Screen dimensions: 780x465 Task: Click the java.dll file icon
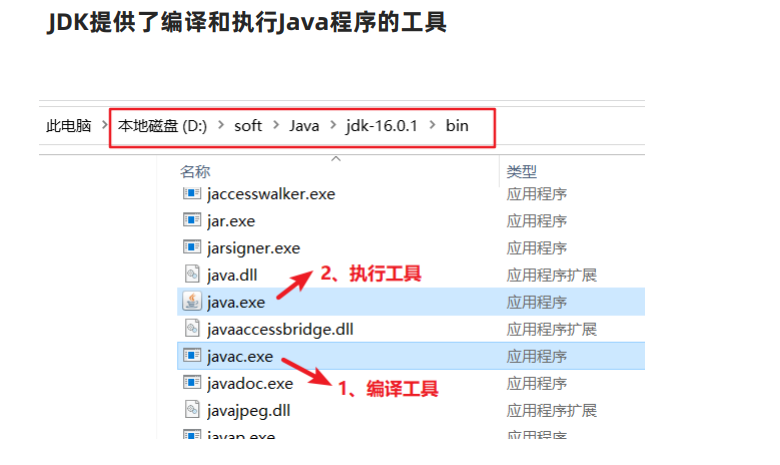192,274
